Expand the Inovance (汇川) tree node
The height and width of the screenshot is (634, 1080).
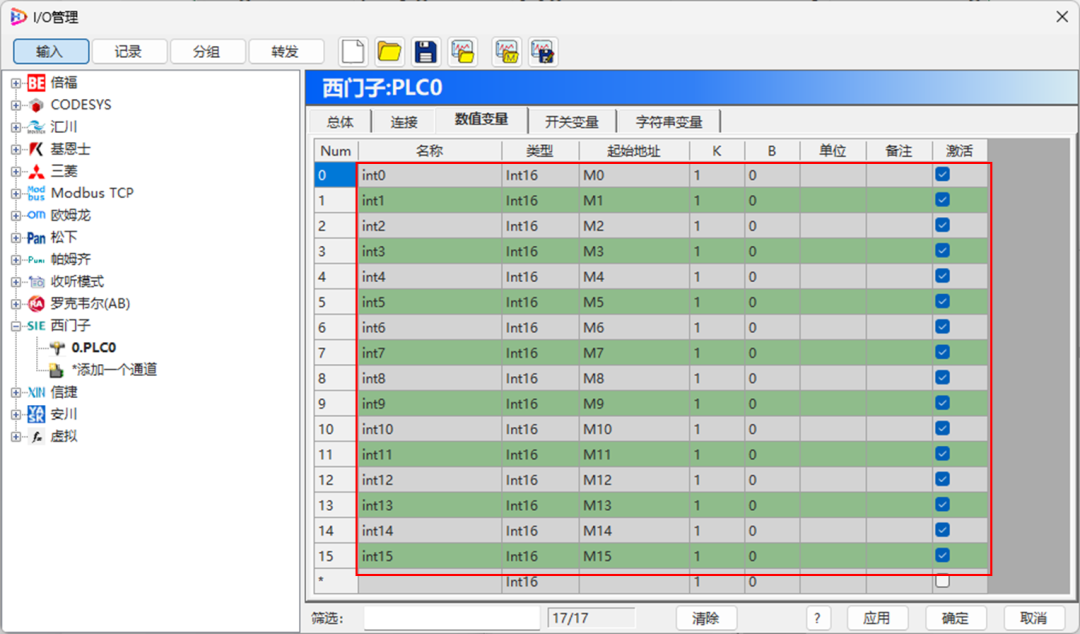click(x=15, y=127)
